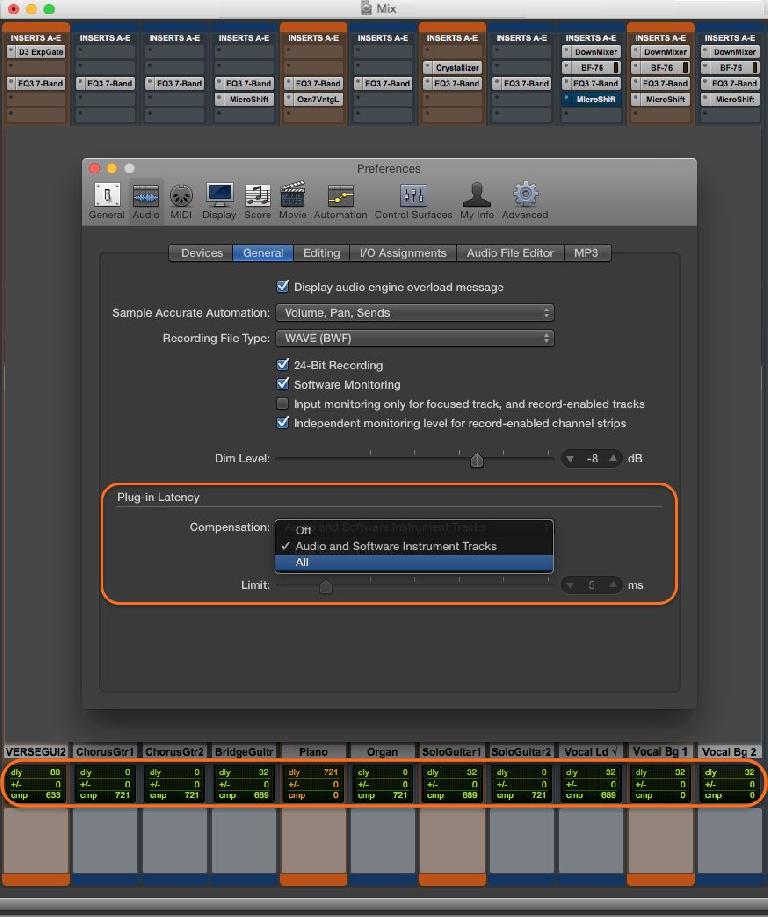The width and height of the screenshot is (768, 917).
Task: Switch to the Editing tab
Action: tap(322, 253)
